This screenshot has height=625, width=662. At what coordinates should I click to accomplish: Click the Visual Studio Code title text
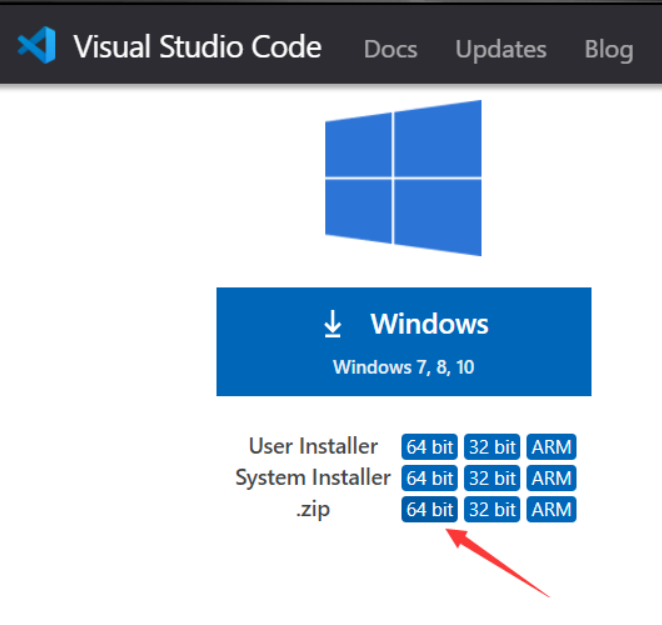(197, 47)
